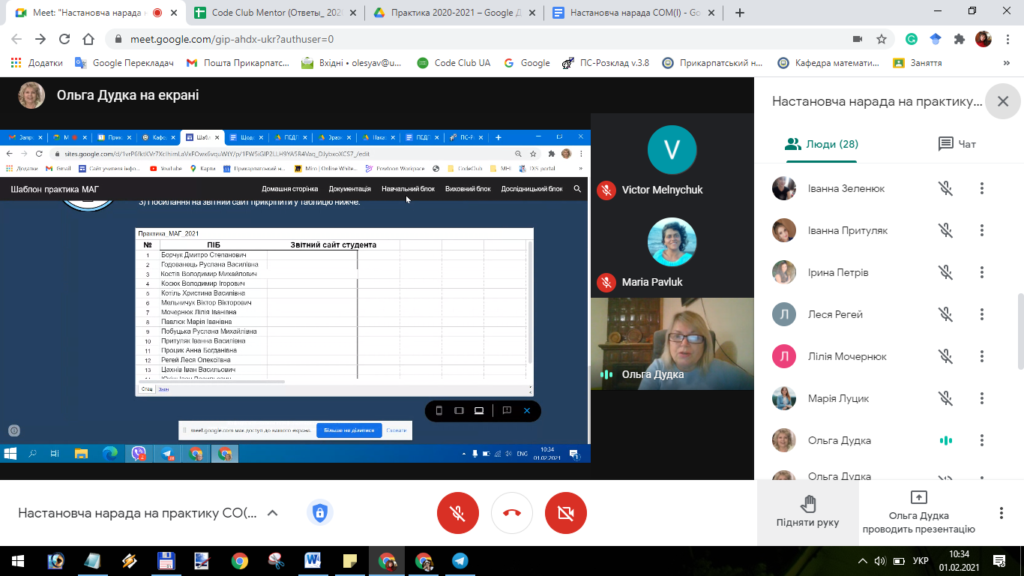This screenshot has height=576, width=1024.
Task: Click the blue shield safety icon
Action: (x=320, y=513)
